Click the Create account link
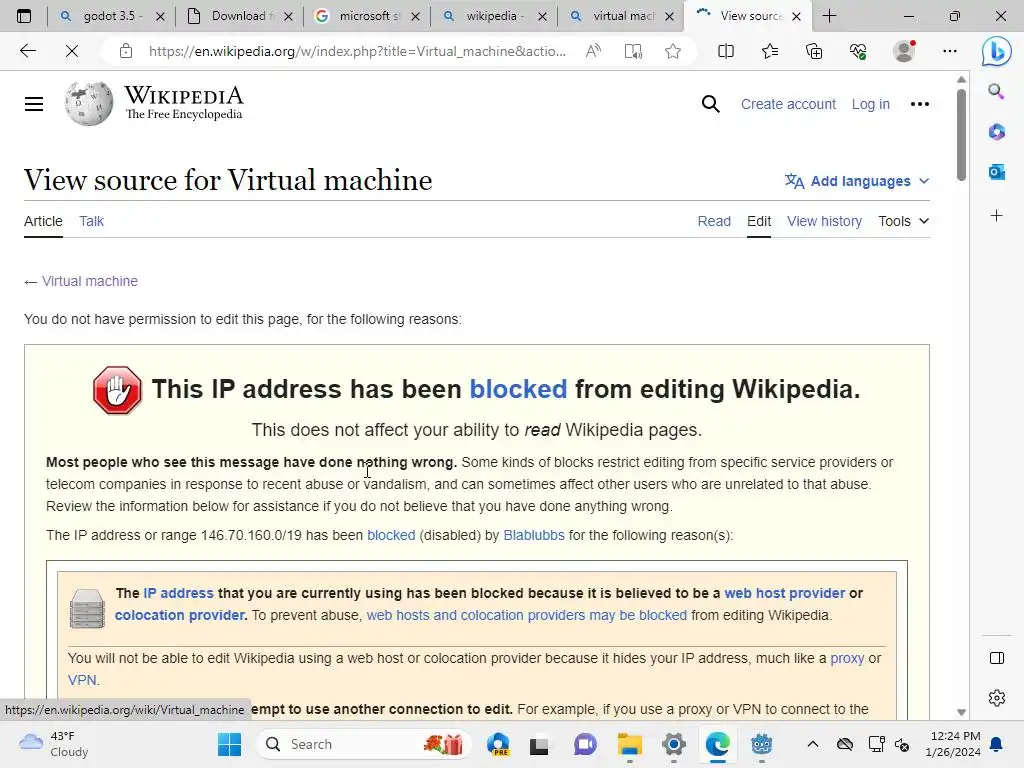Screen dimensions: 1024x768 coord(788,104)
